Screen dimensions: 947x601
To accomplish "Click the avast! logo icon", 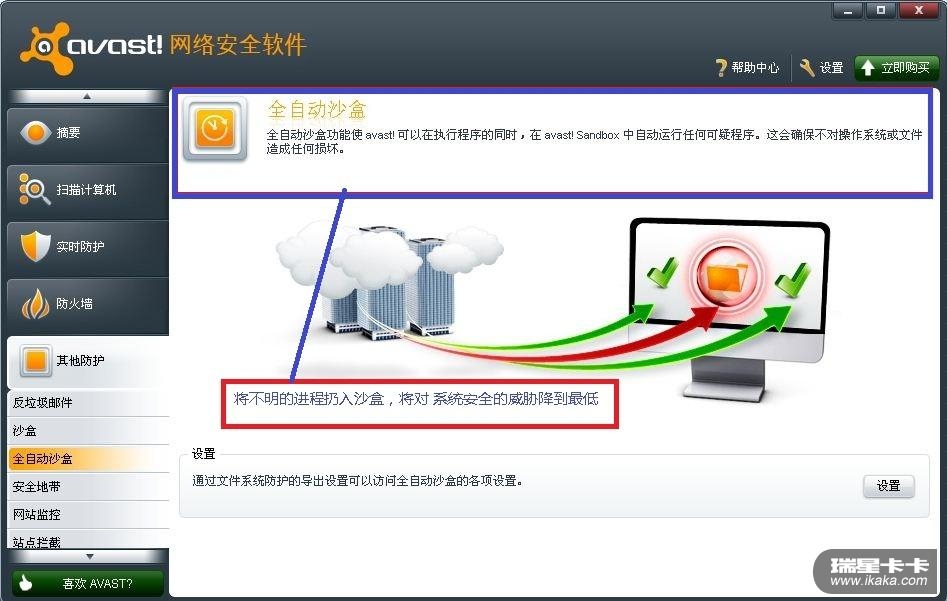I will pyautogui.click(x=45, y=48).
